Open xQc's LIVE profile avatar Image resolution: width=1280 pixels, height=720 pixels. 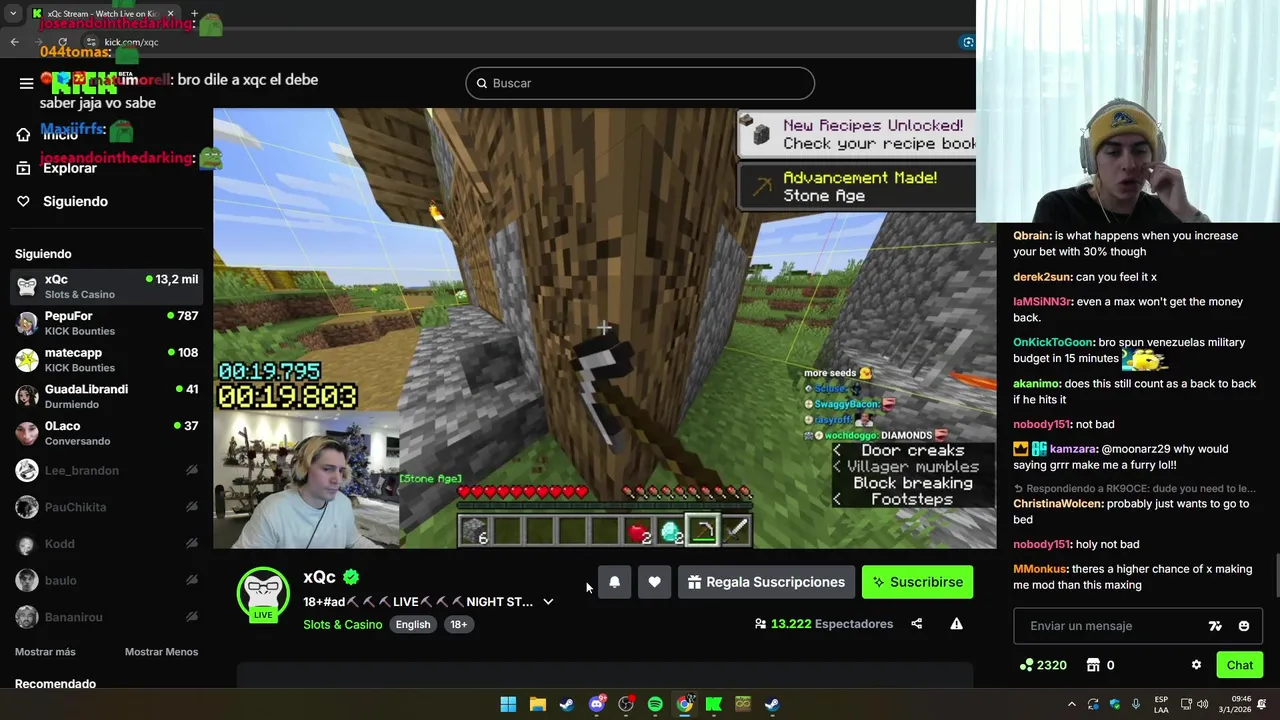(263, 594)
